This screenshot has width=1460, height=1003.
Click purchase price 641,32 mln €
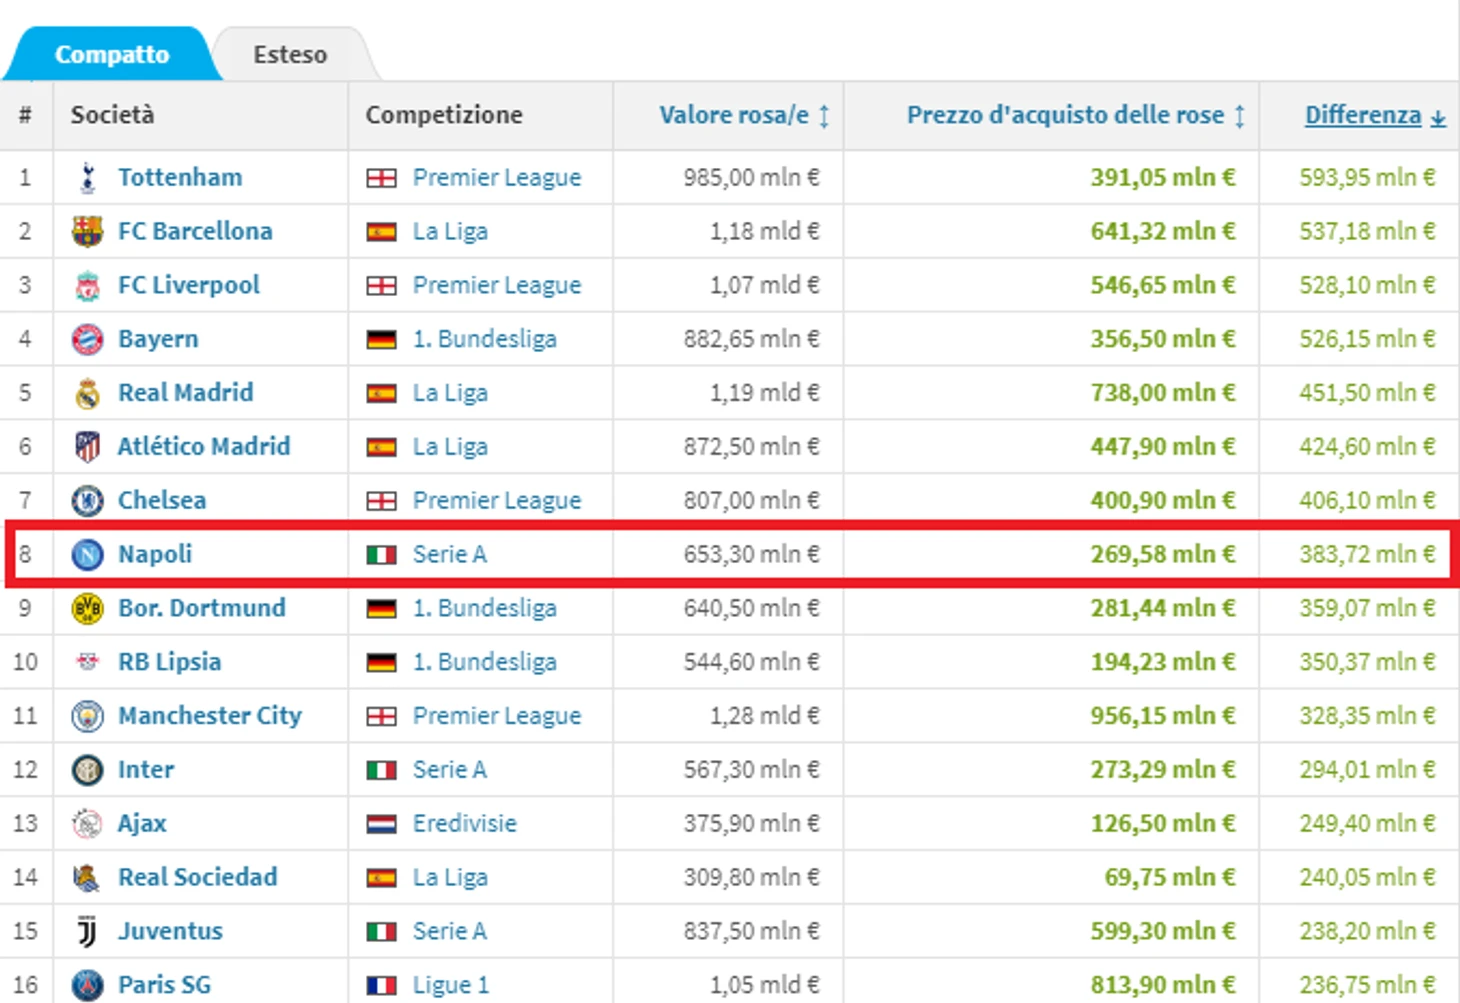coord(1163,231)
